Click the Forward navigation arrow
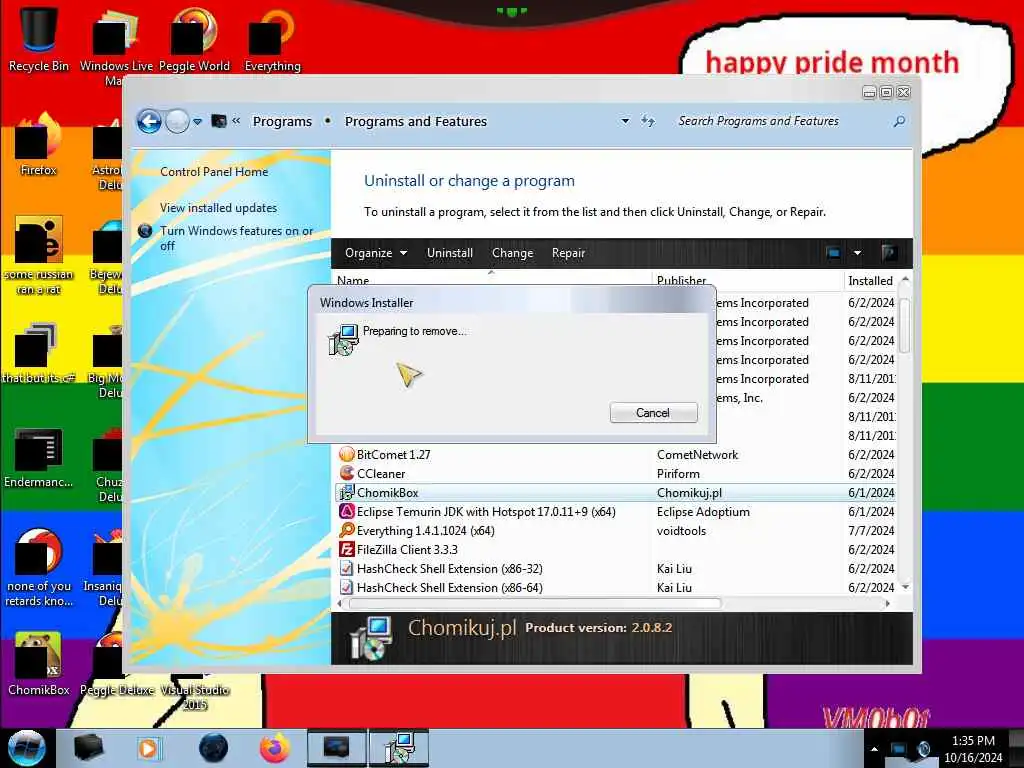The image size is (1024, 768). (x=177, y=121)
